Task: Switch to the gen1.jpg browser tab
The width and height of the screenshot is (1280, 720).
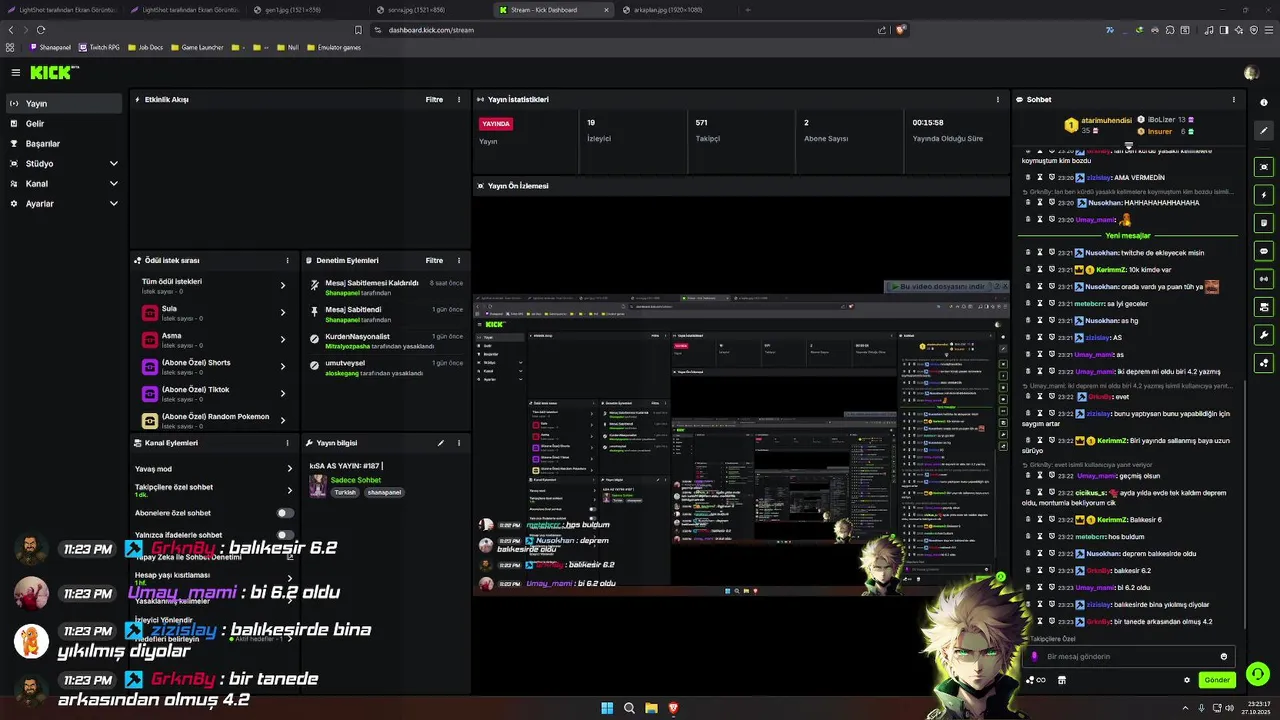Action: [x=305, y=10]
